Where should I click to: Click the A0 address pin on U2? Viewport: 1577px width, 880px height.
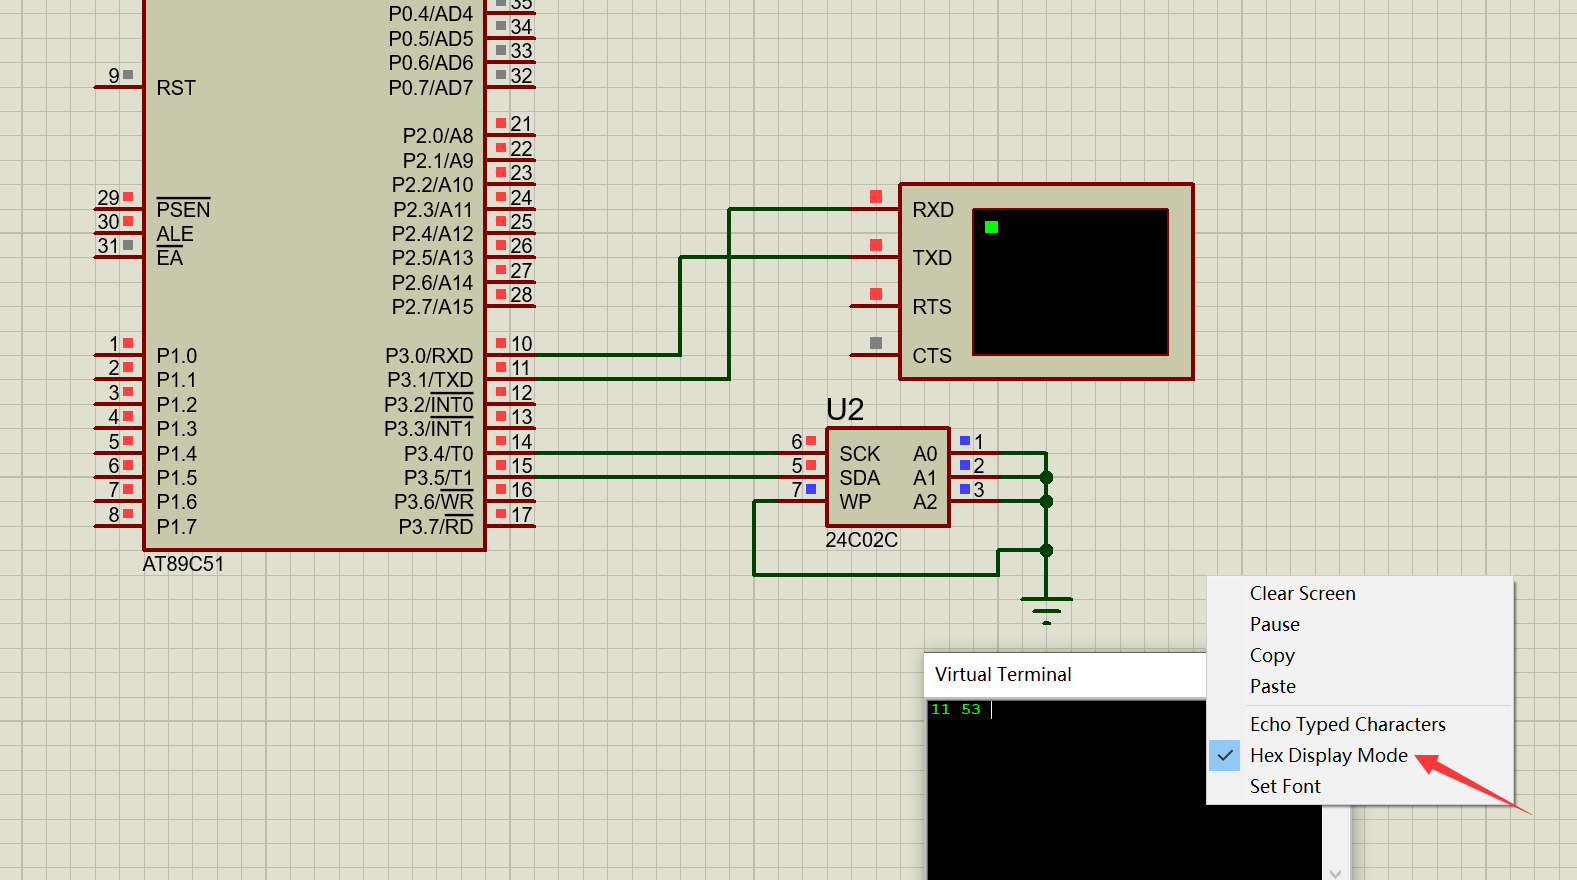coord(925,454)
